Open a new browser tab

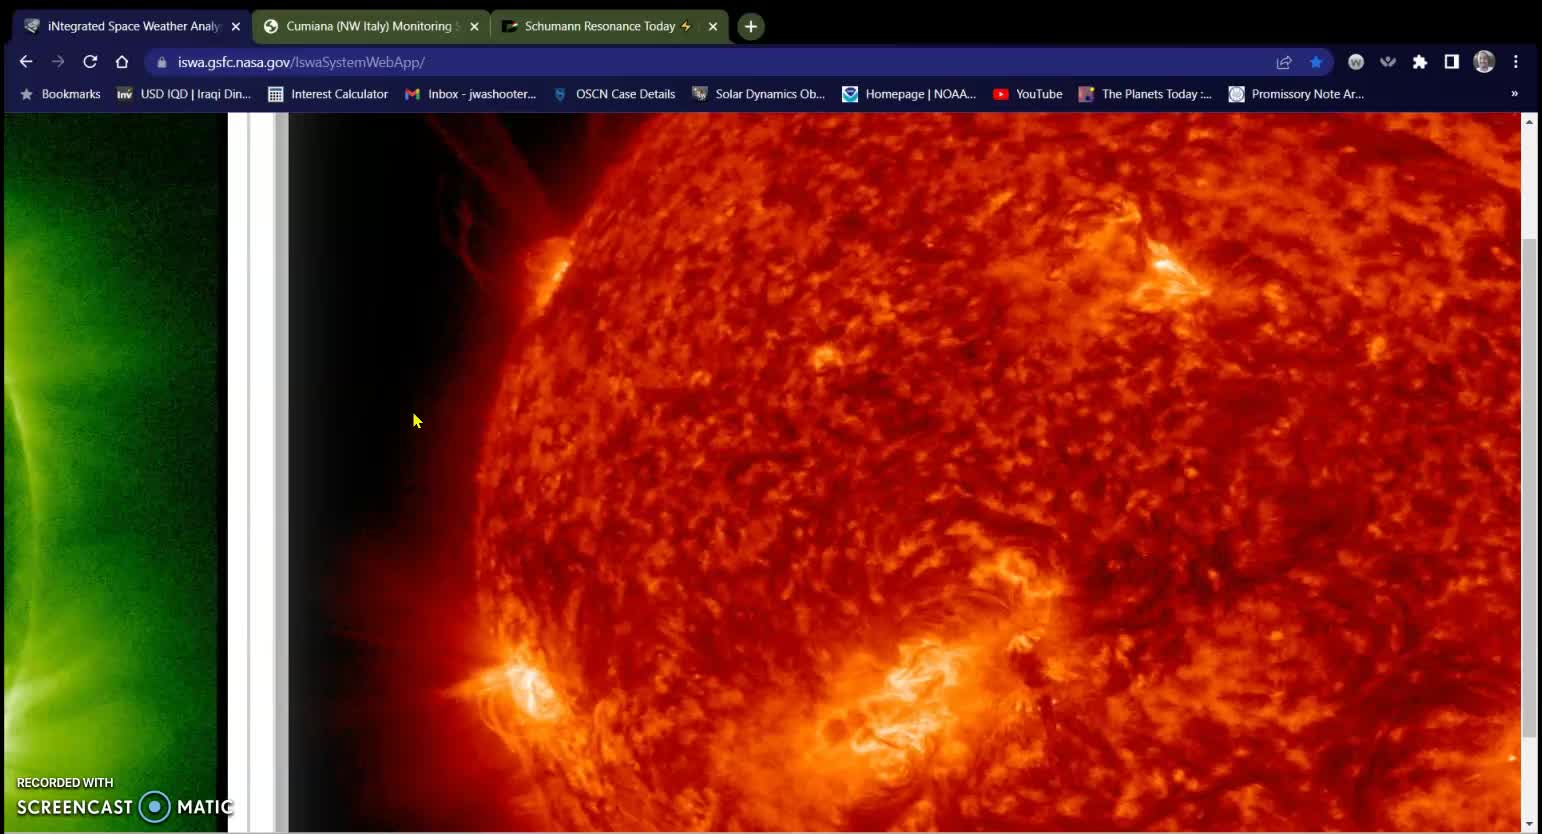751,26
